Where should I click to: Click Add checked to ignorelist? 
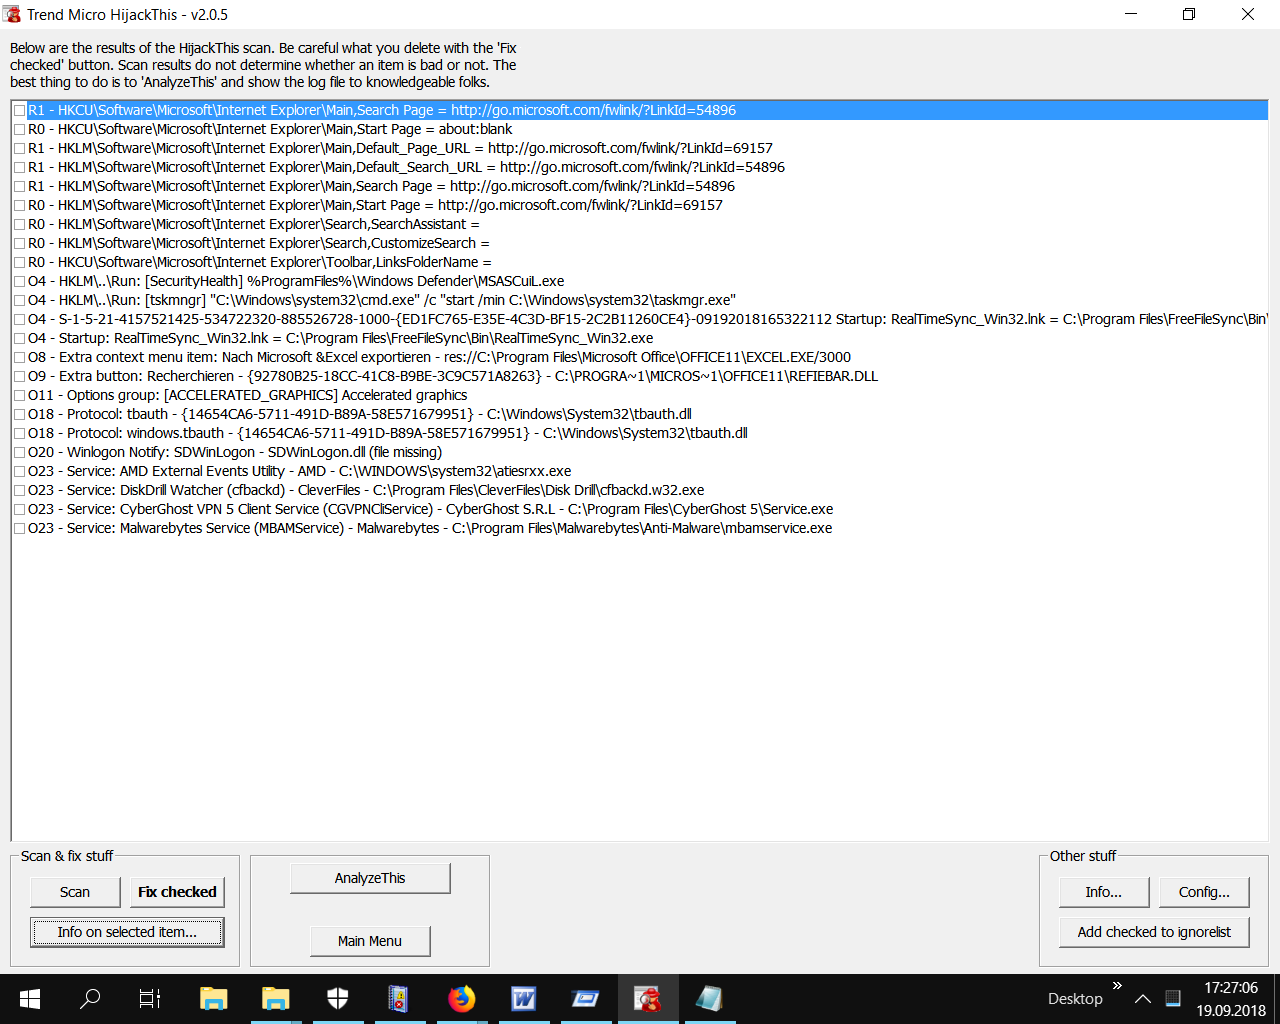pyautogui.click(x=1154, y=932)
